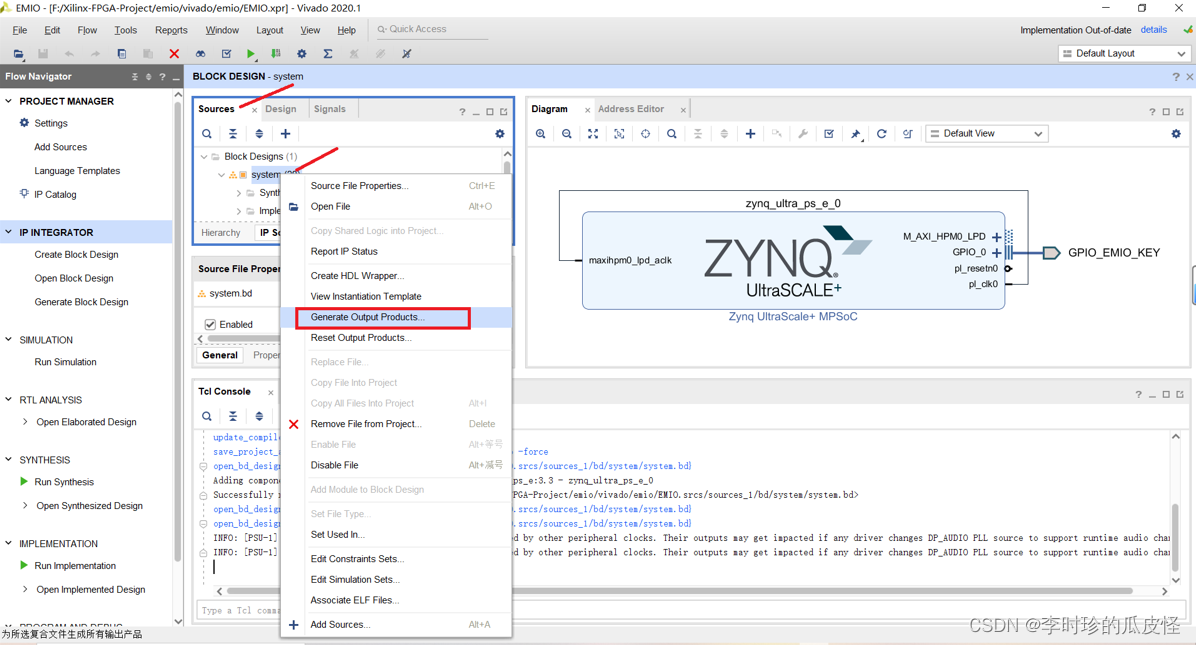Click Run Simulation

click(x=65, y=362)
